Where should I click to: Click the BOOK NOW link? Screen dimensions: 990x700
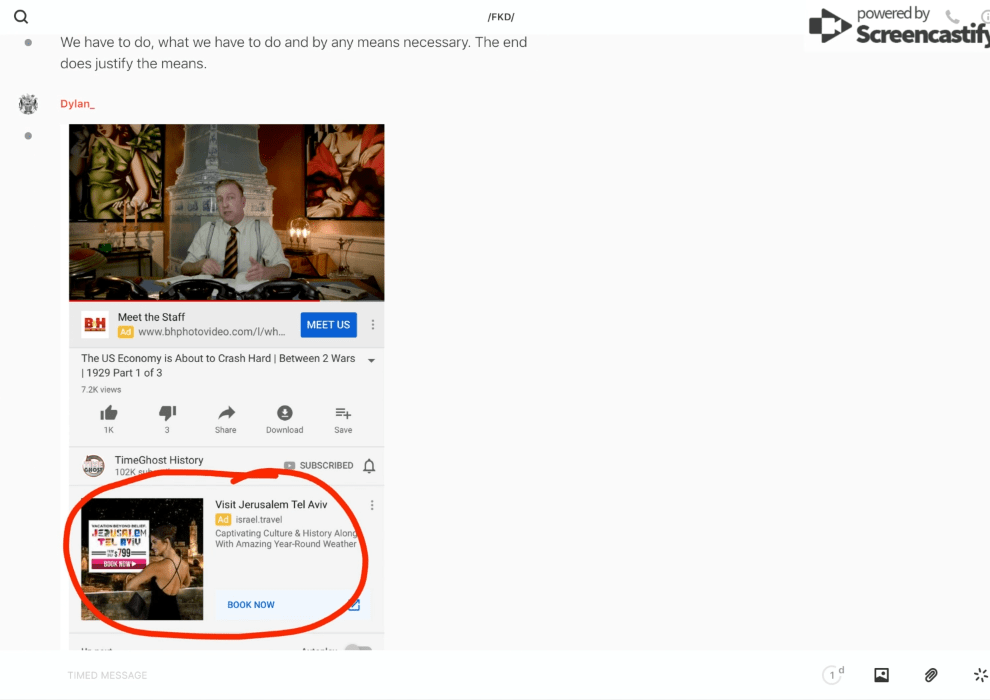coord(251,605)
